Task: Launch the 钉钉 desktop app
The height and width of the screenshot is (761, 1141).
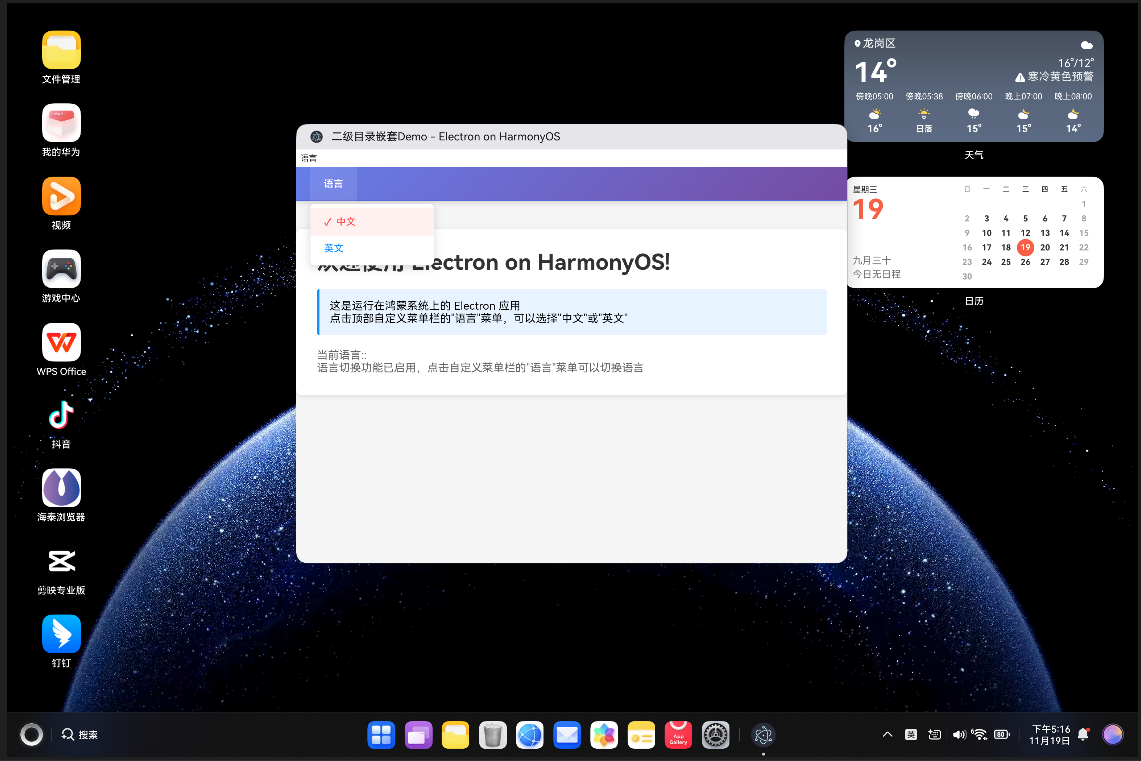Action: (61, 634)
